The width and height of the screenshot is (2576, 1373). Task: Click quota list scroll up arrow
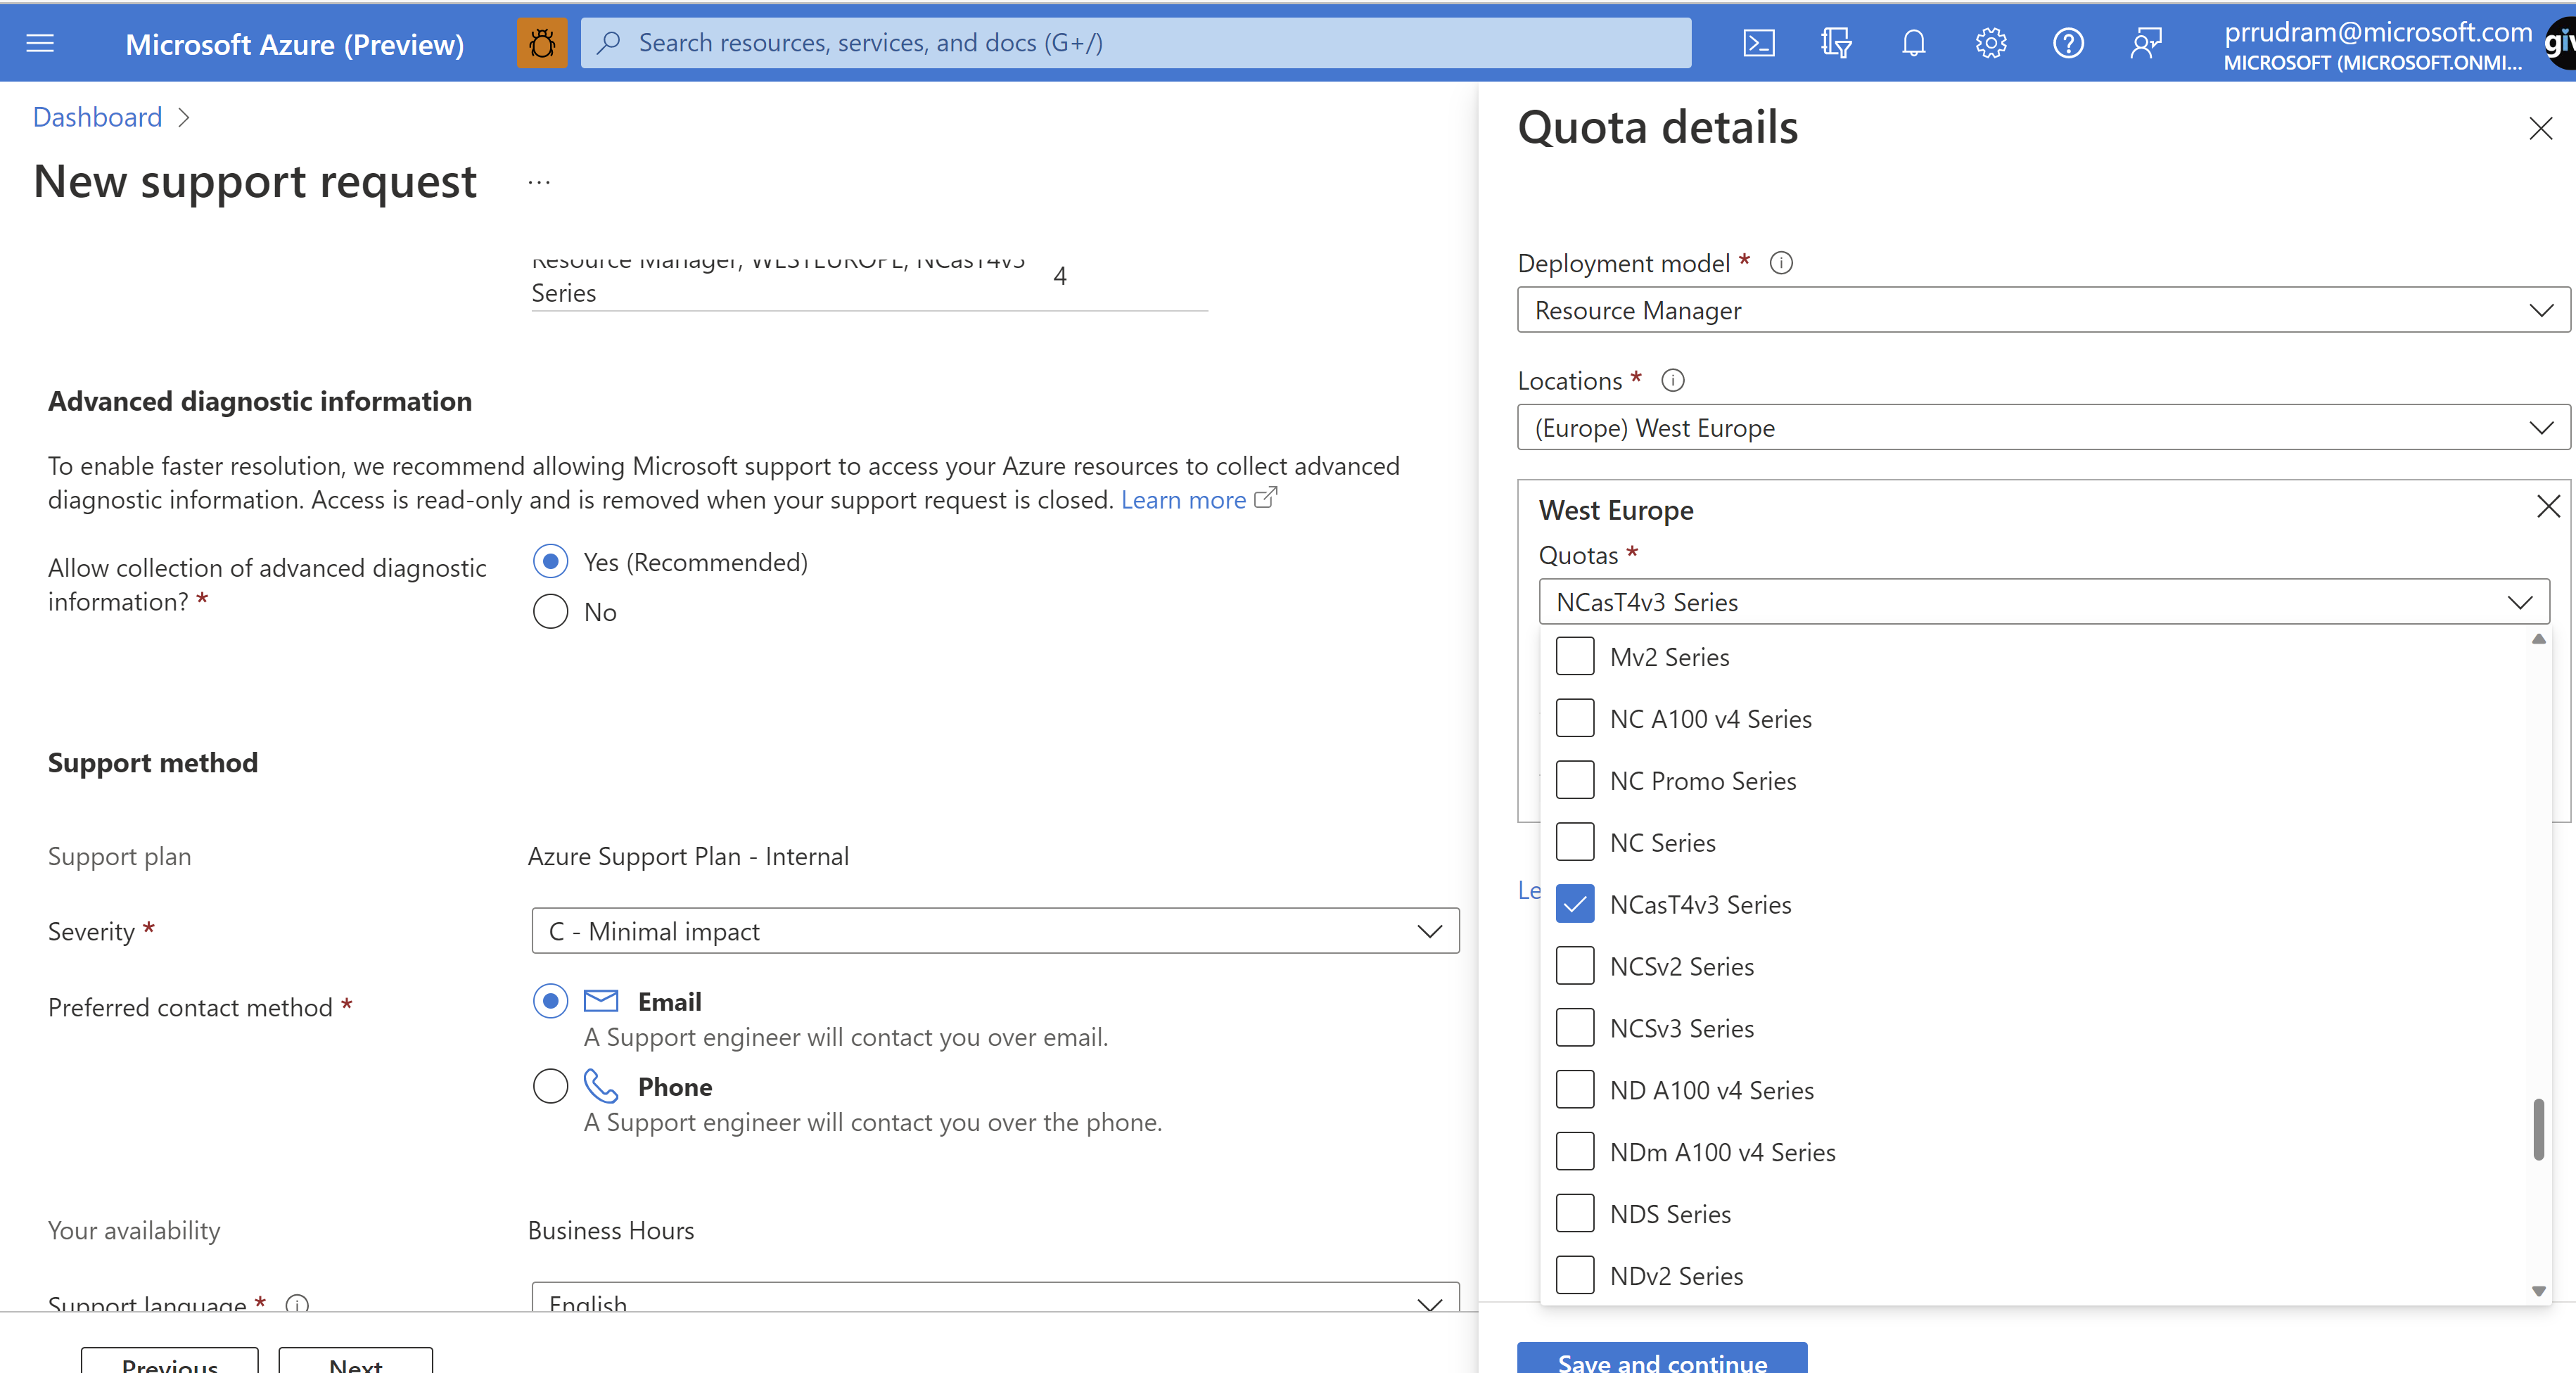pyautogui.click(x=2538, y=639)
